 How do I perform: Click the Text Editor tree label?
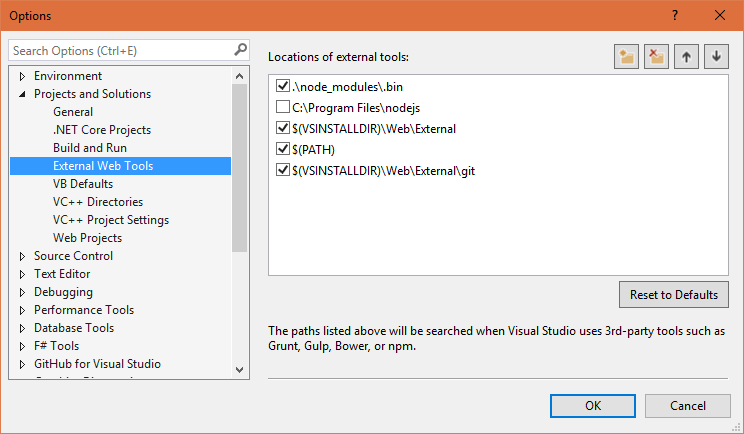[x=62, y=274]
